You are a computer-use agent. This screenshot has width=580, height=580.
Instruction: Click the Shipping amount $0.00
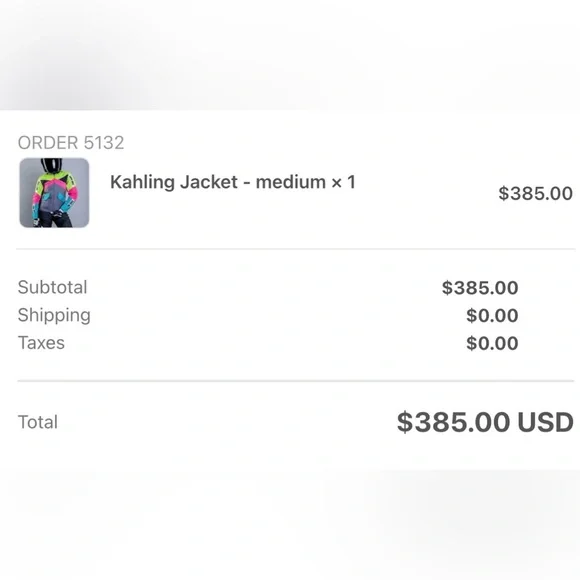492,316
